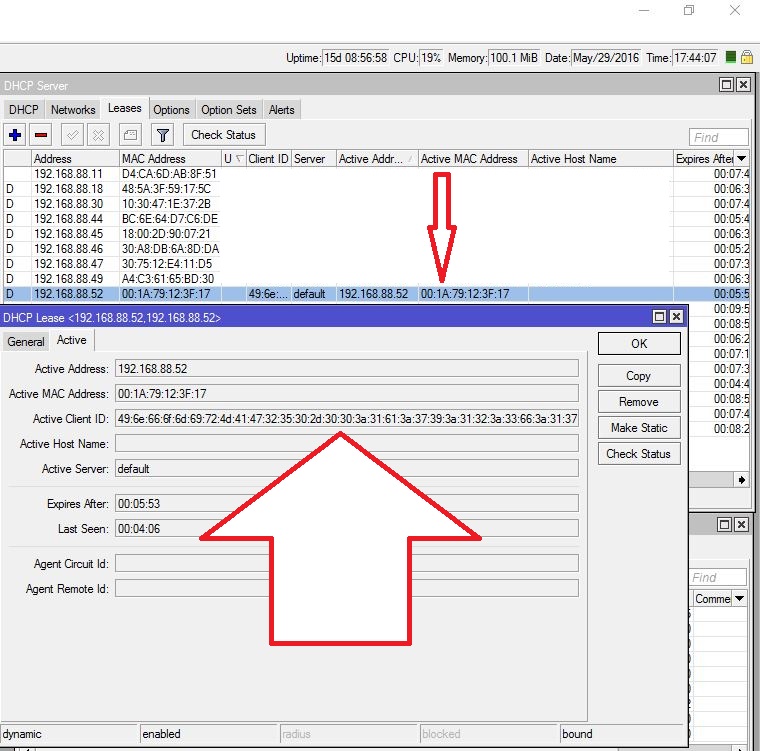Switch to the Networks tab
Viewport: 760px width, 751px height.
tap(73, 110)
